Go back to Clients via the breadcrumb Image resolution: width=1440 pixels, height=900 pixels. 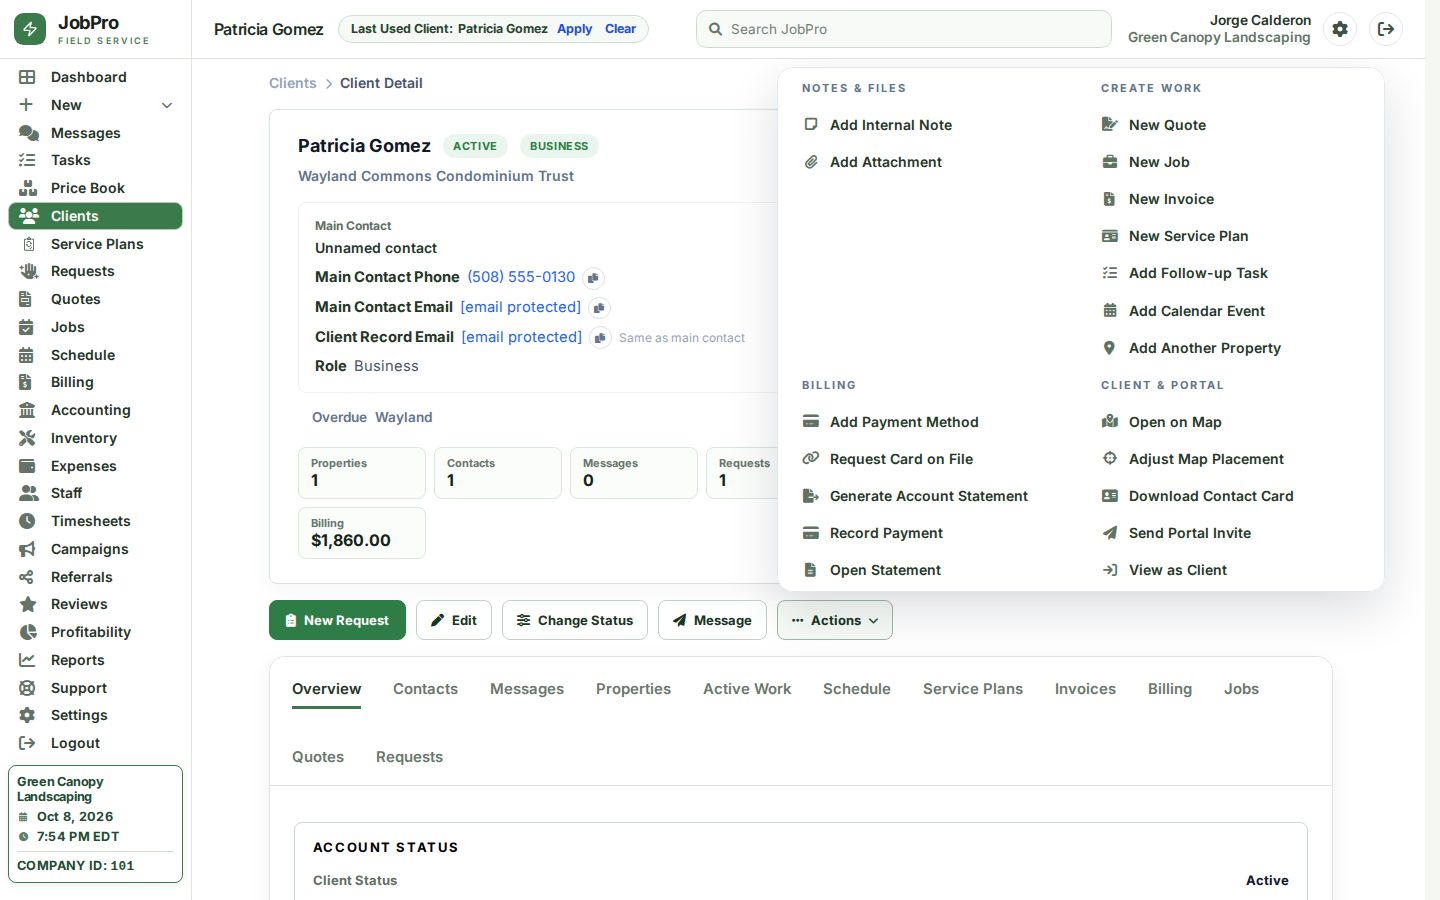(293, 83)
